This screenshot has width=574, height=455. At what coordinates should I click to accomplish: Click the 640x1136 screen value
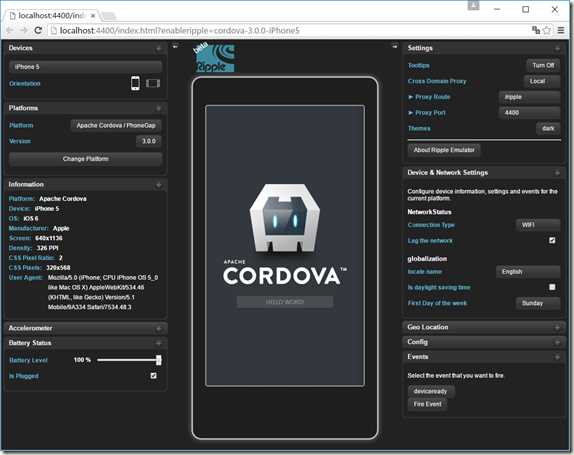click(x=49, y=238)
